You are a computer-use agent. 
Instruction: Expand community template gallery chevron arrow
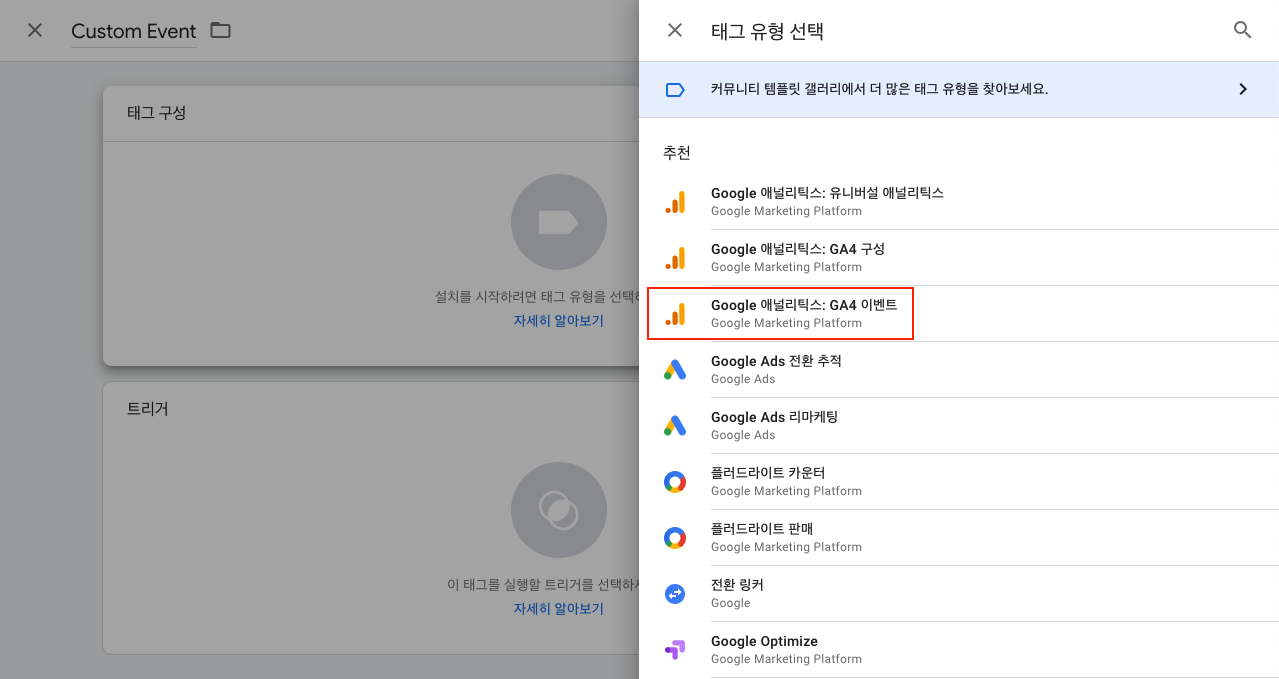click(1243, 89)
